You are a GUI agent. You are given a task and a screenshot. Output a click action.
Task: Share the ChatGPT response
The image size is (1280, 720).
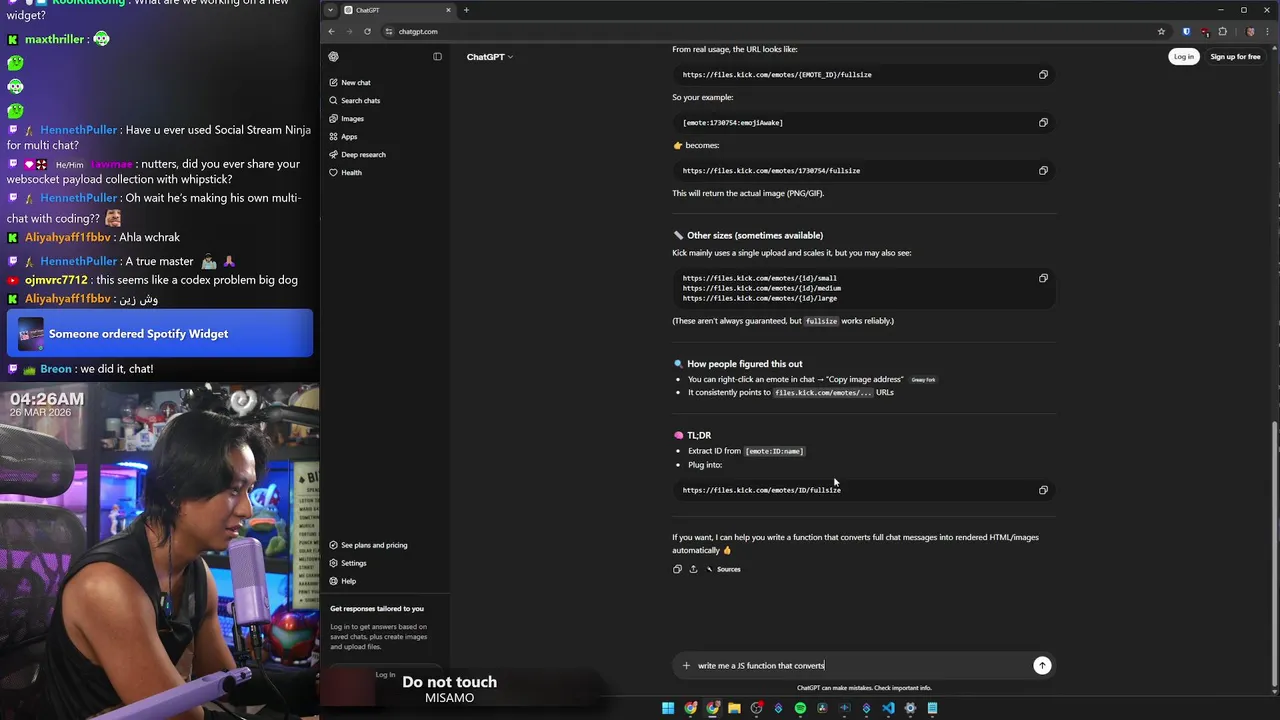[x=693, y=569]
